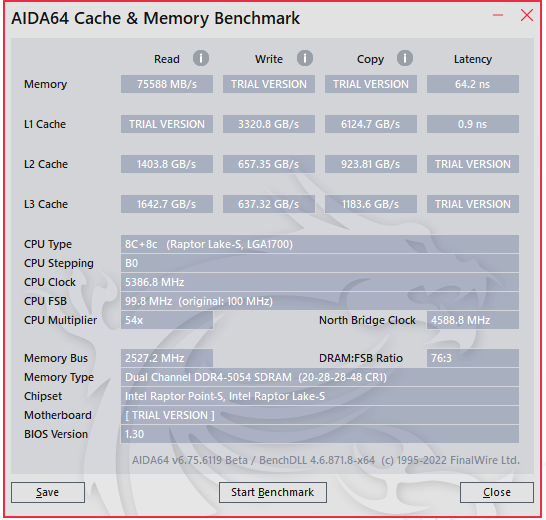Click the Memory latency value 64.2 ns
The image size is (546, 520).
coord(473,84)
